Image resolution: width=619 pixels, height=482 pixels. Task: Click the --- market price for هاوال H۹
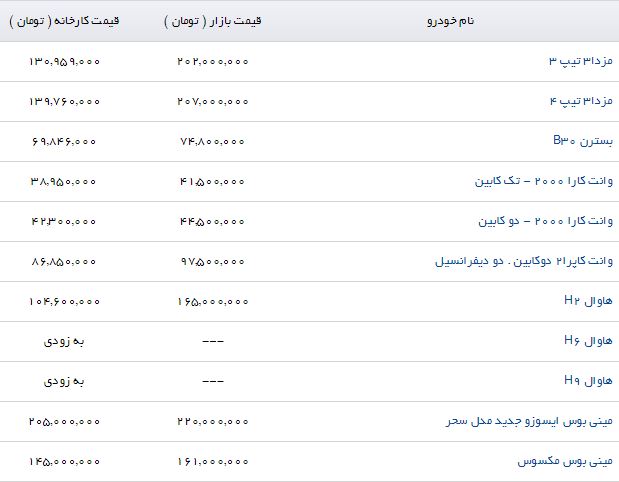(x=213, y=381)
